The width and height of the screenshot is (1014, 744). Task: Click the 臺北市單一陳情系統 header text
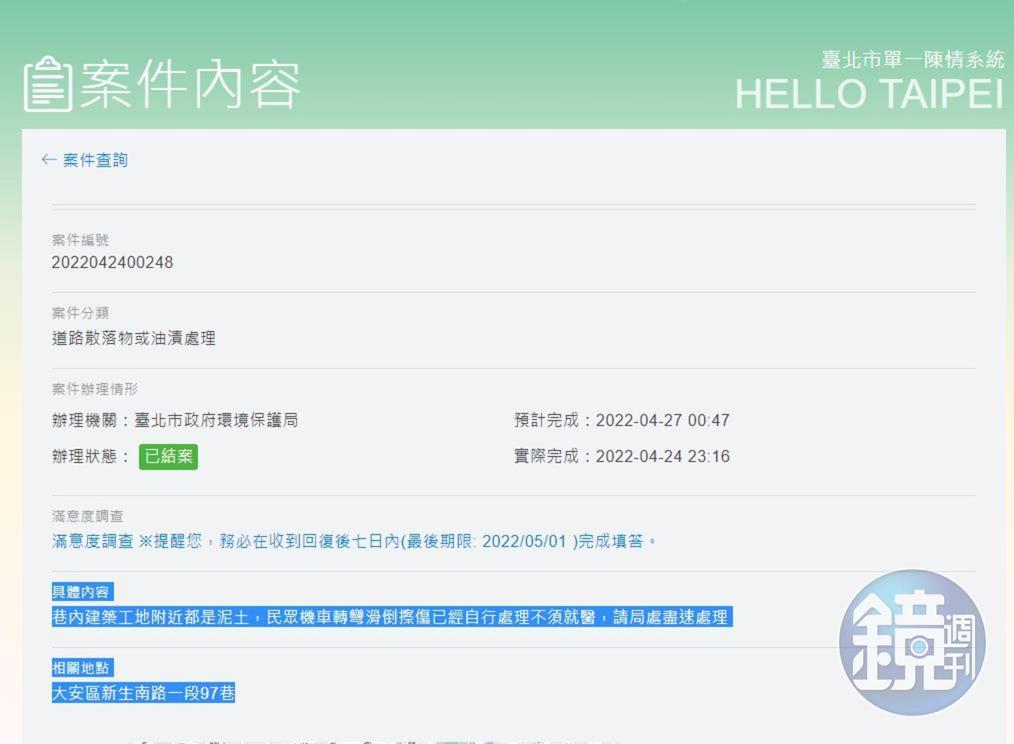click(913, 60)
